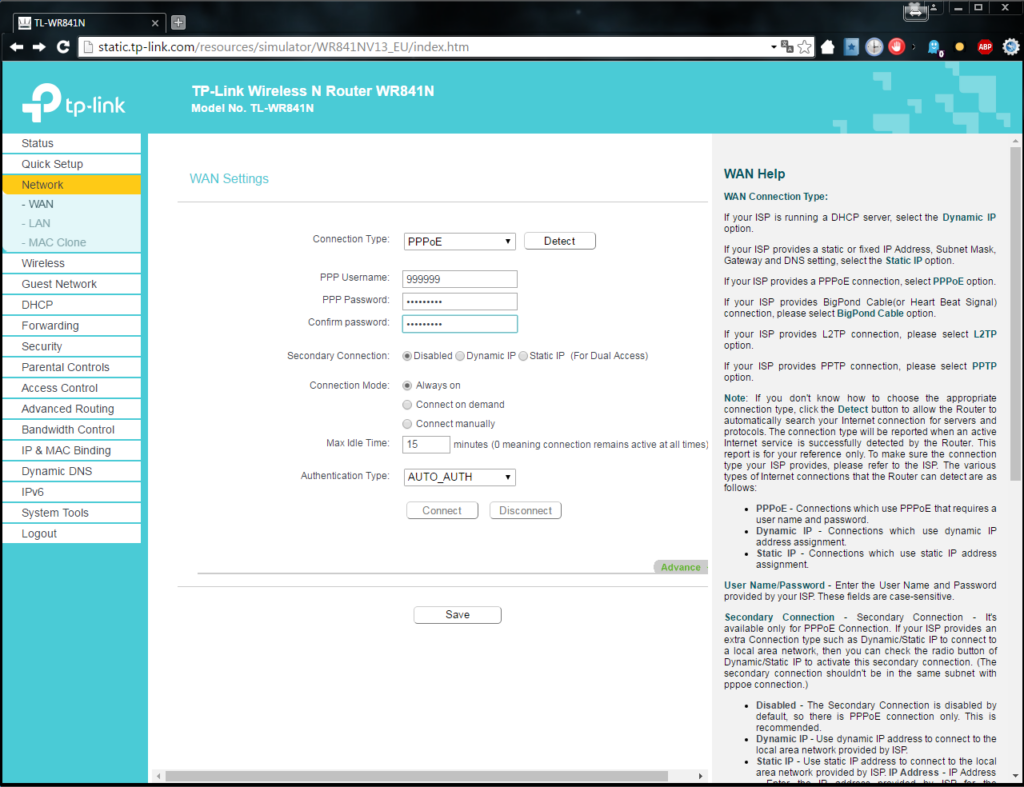Click the browser reload icon
Screen dimensions: 1024x787
63,47
